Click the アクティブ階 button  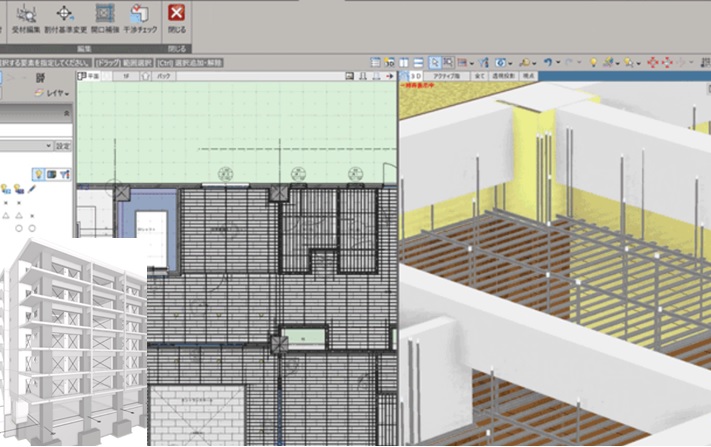(446, 76)
